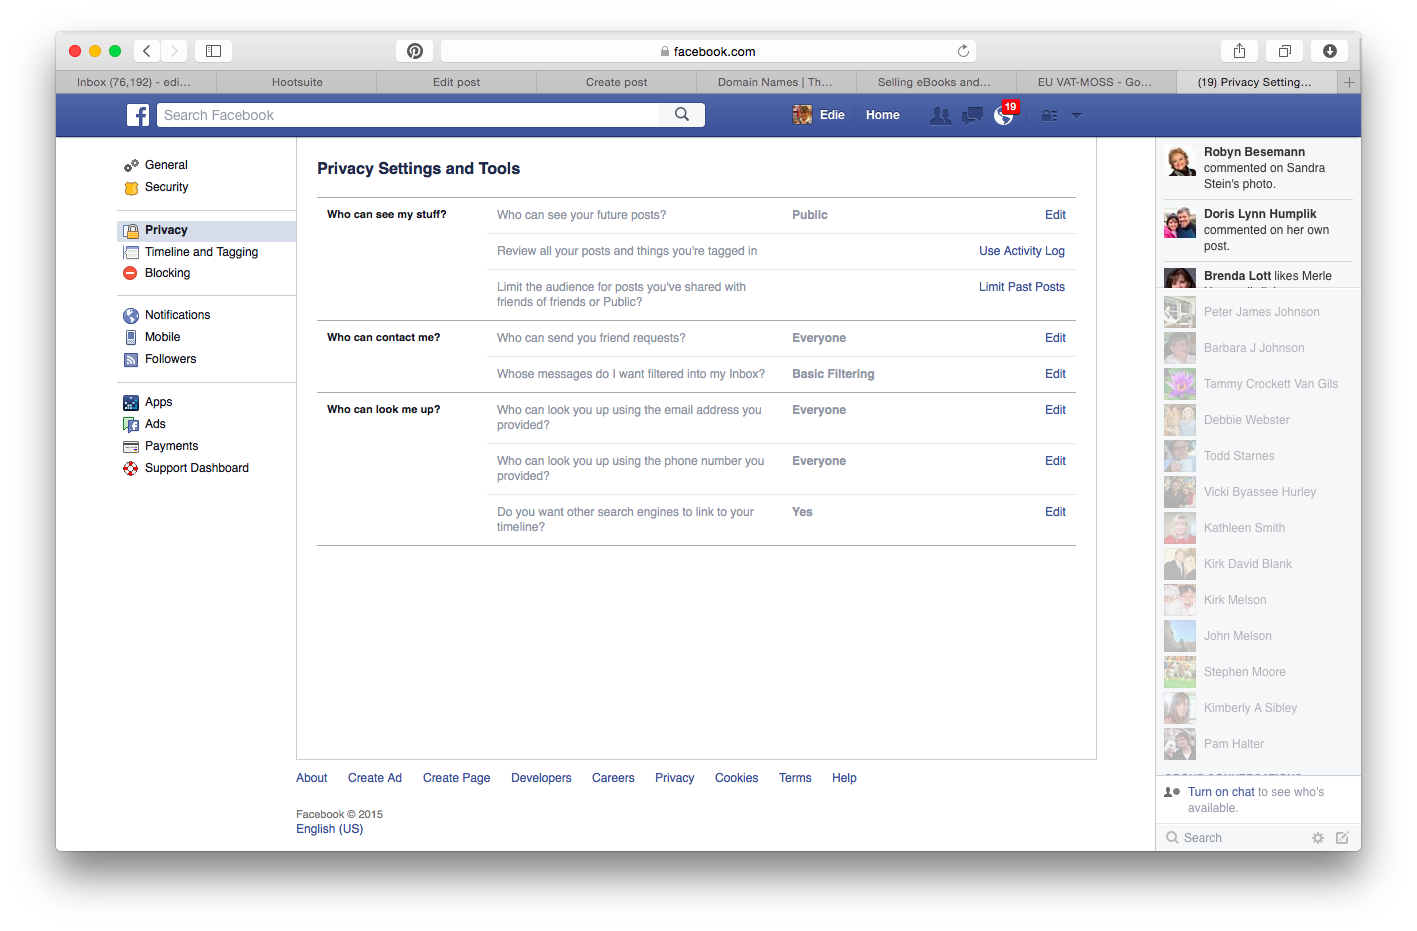
Task: Click Use Activity Log link
Action: coord(1021,251)
